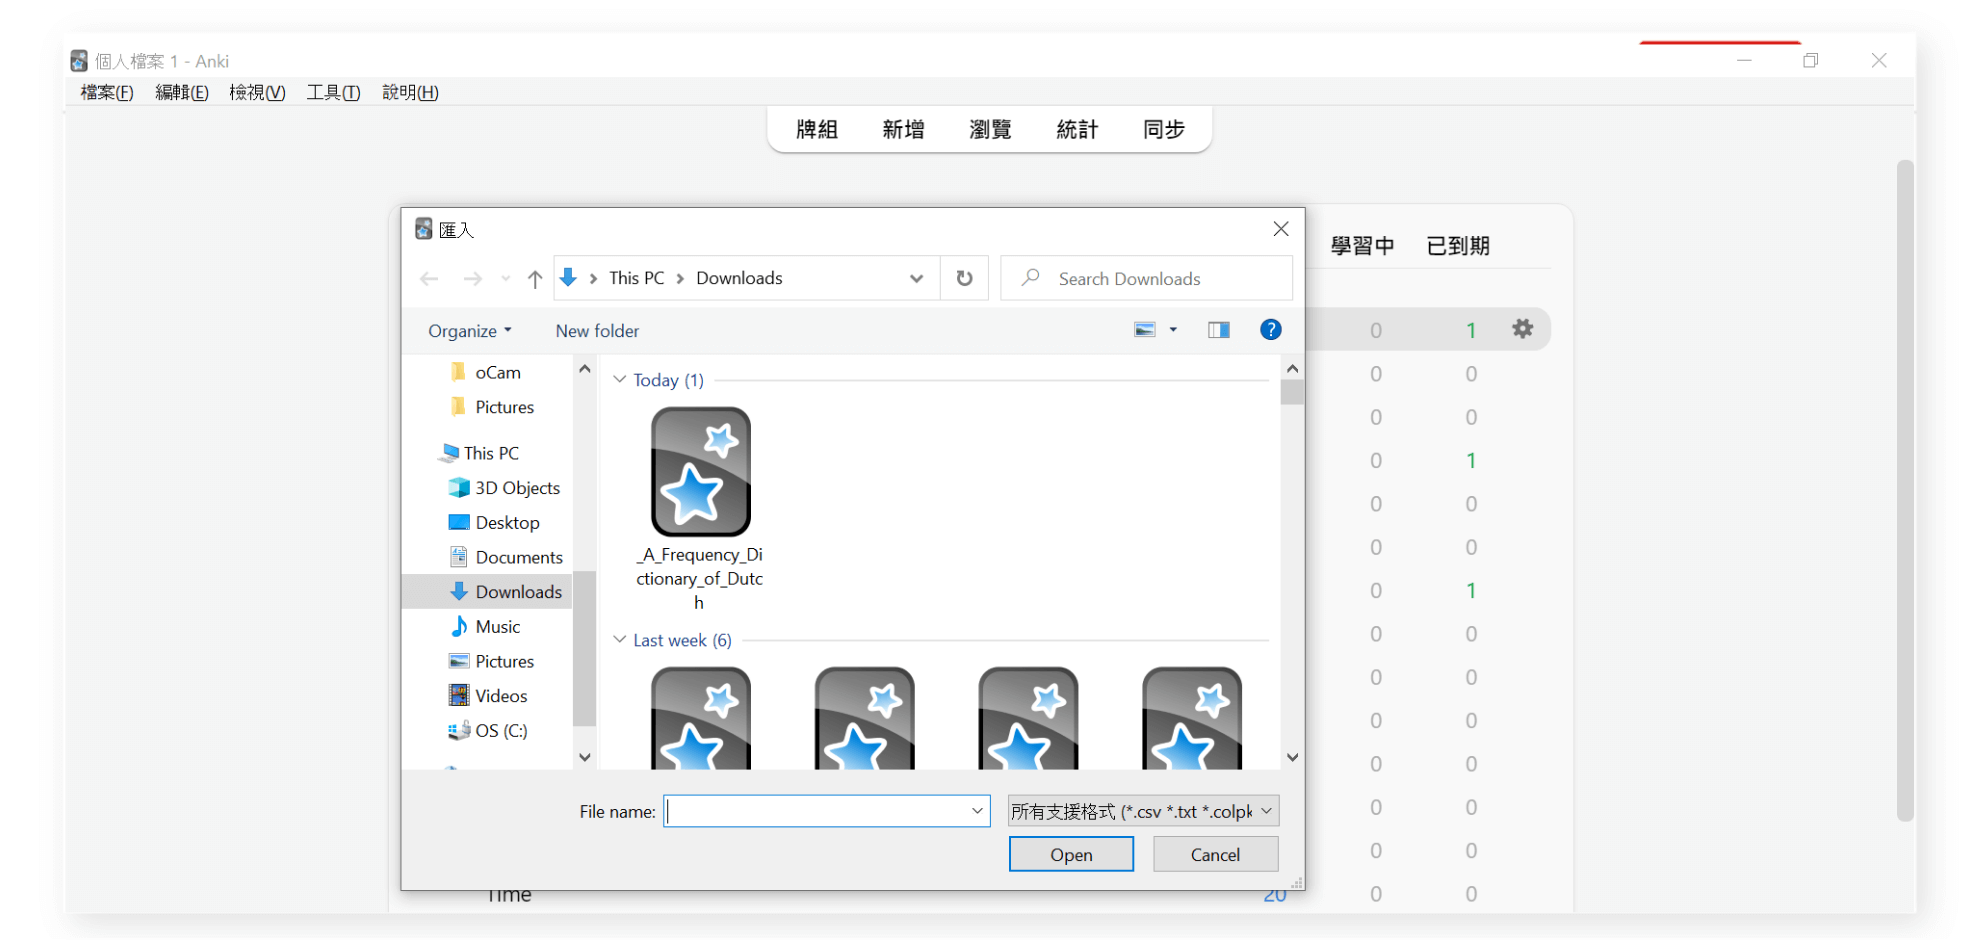
Task: Select Downloads folder in navigation pane
Action: [x=517, y=592]
